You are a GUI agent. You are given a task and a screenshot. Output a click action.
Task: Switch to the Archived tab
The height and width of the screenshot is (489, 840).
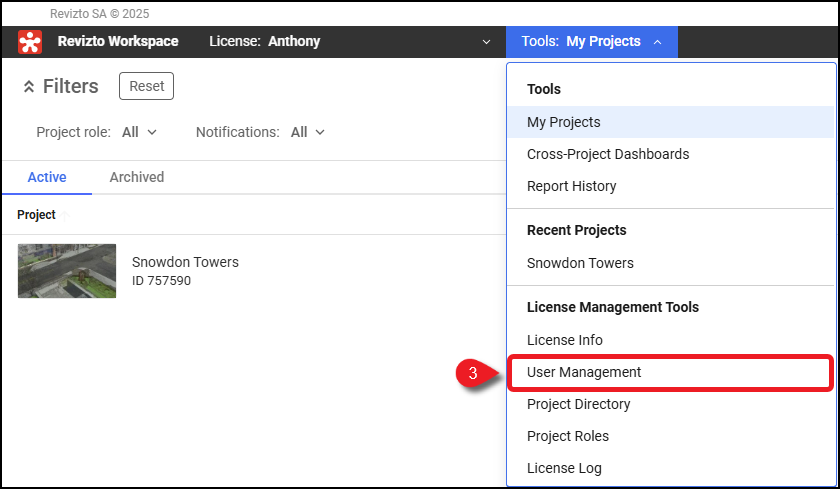136,177
